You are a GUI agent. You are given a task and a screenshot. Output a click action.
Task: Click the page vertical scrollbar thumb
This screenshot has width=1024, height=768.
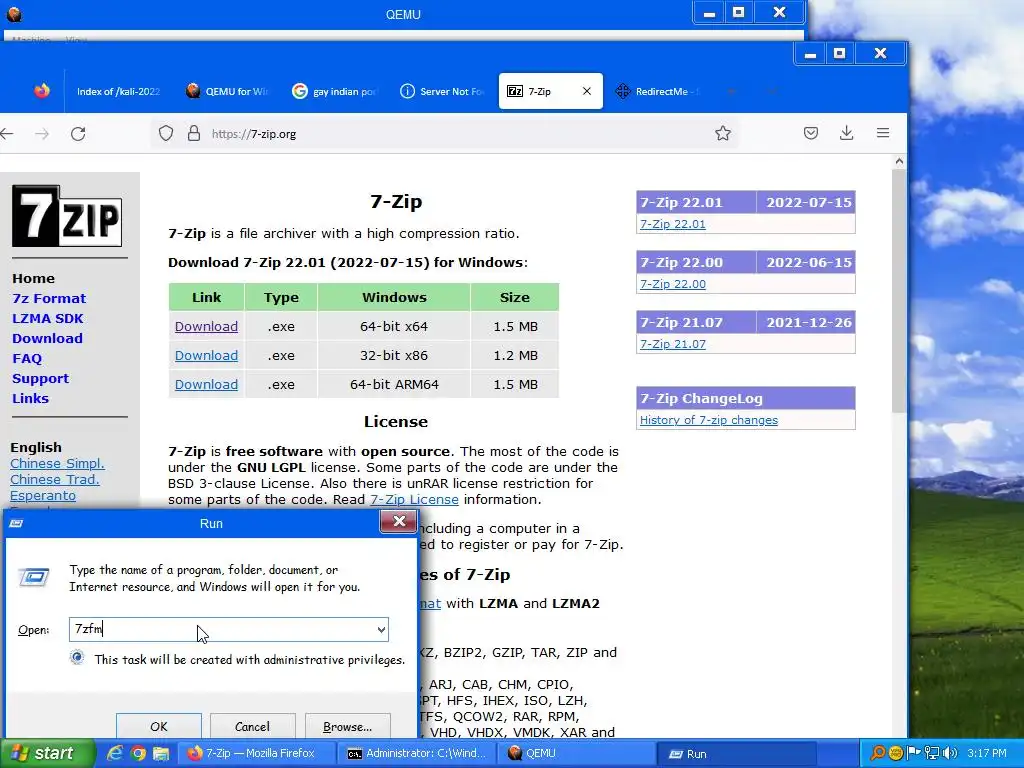pyautogui.click(x=899, y=291)
